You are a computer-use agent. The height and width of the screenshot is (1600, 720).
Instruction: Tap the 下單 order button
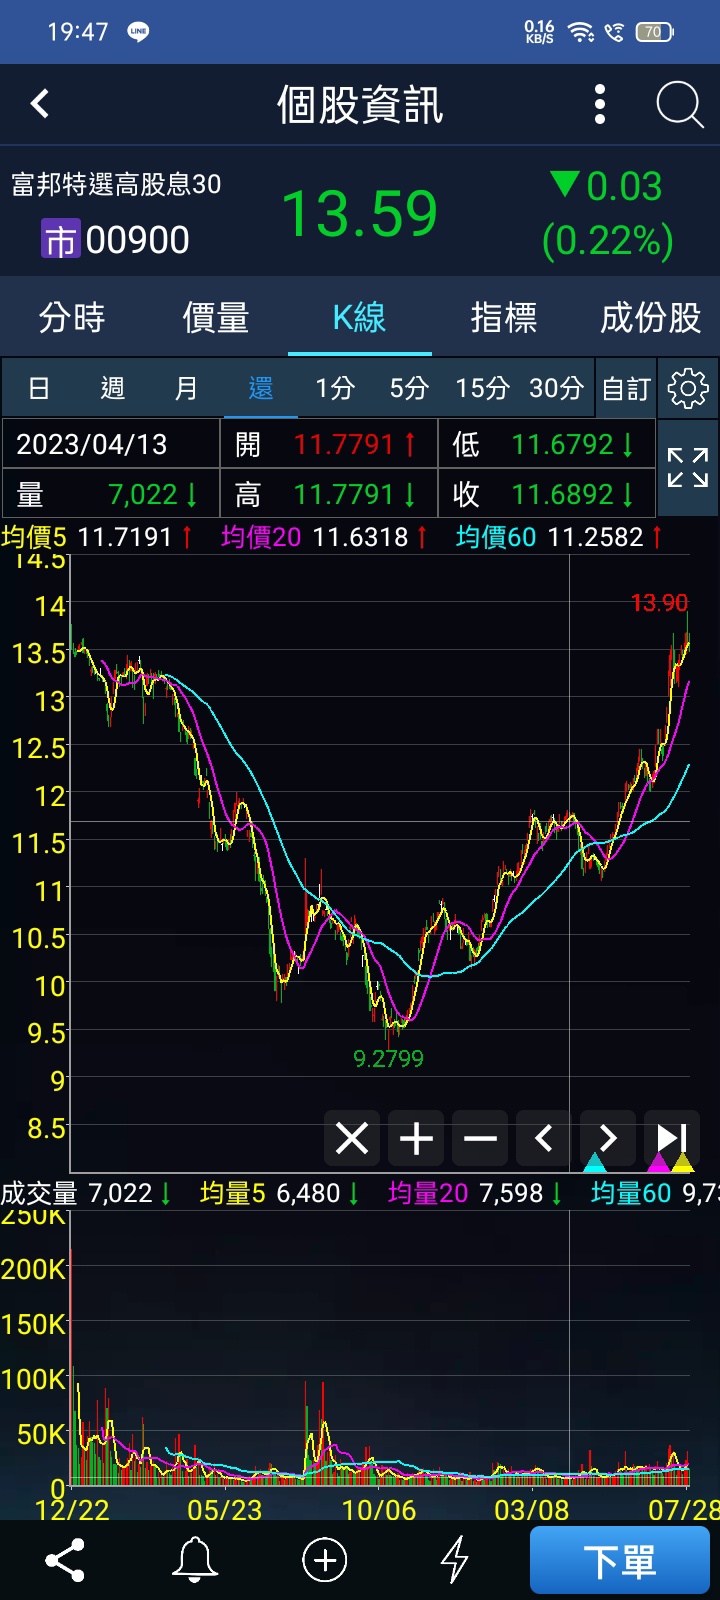pos(620,1560)
